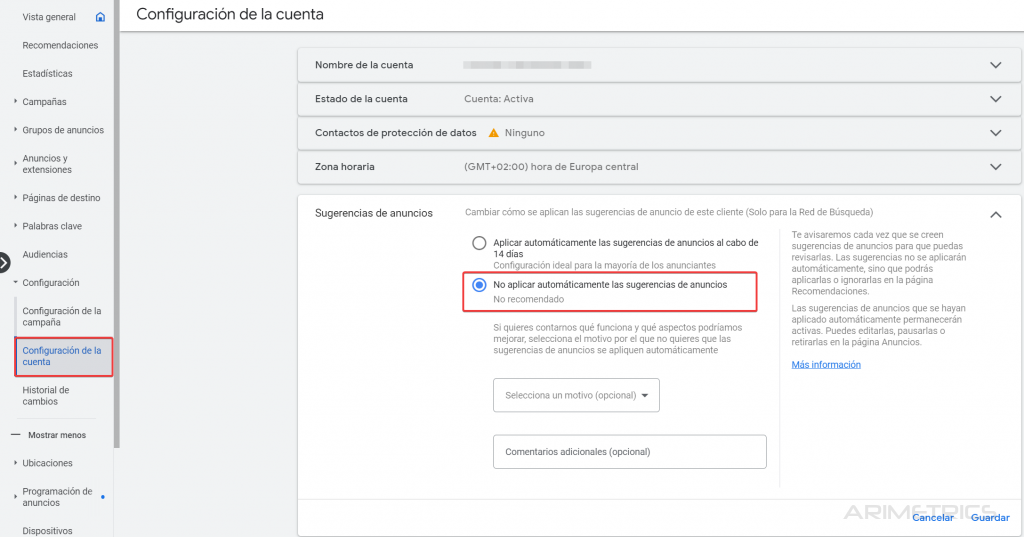
Task: Expand Palabras clave in sidebar
Action: 15,225
